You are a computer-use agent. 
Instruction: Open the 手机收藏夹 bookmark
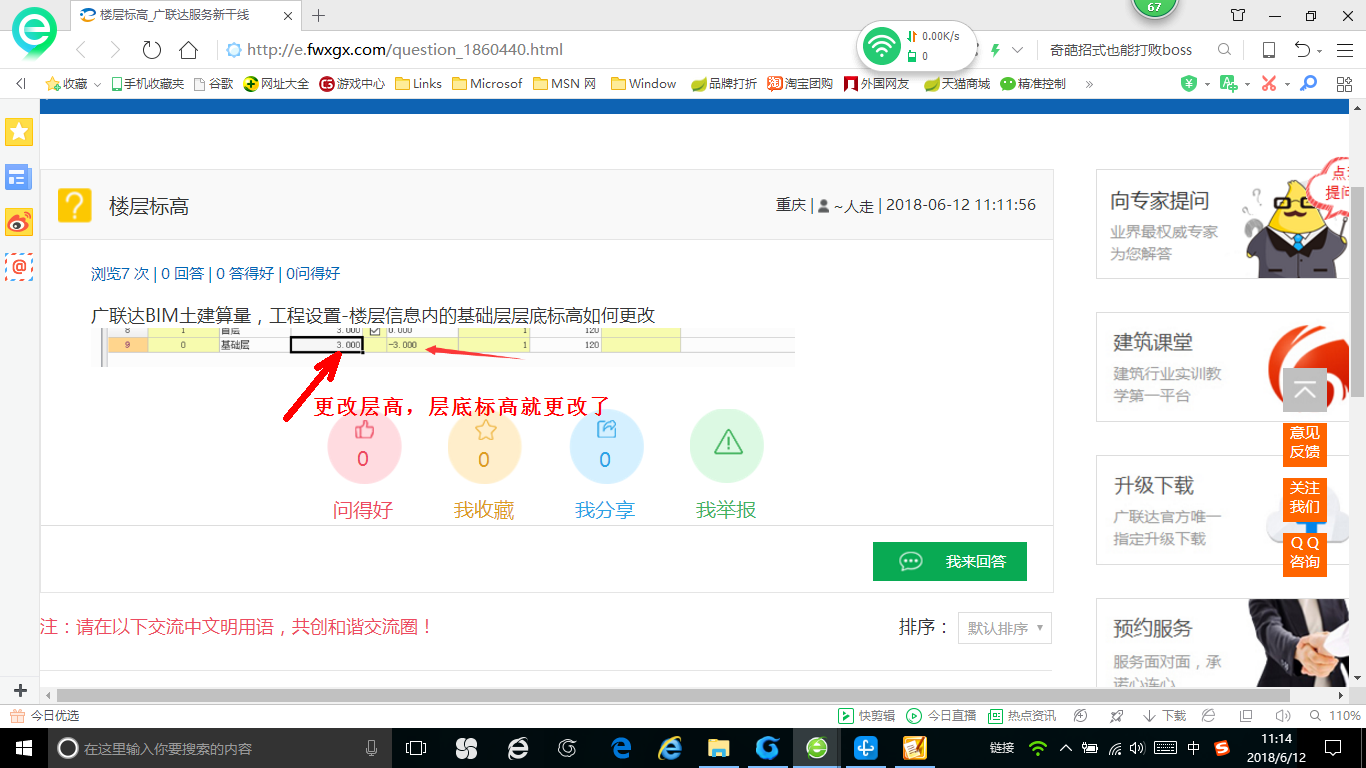pos(148,84)
